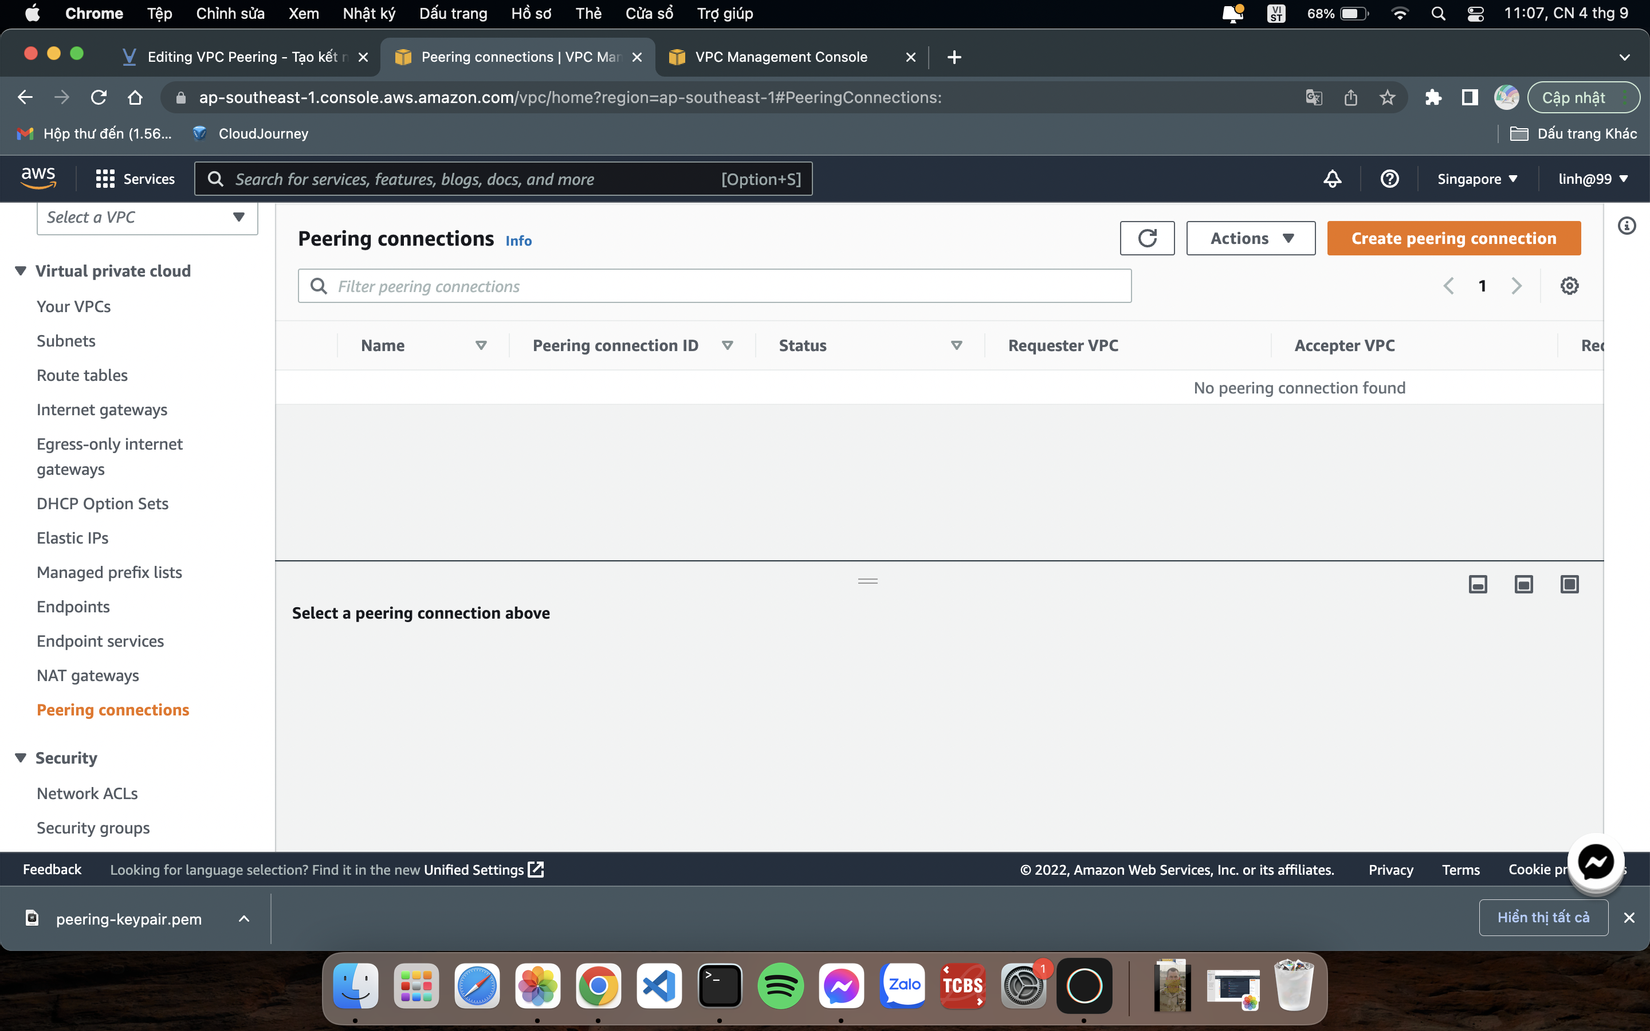Open Visual Studio Code from Dock
This screenshot has width=1650, height=1031.
[659, 986]
